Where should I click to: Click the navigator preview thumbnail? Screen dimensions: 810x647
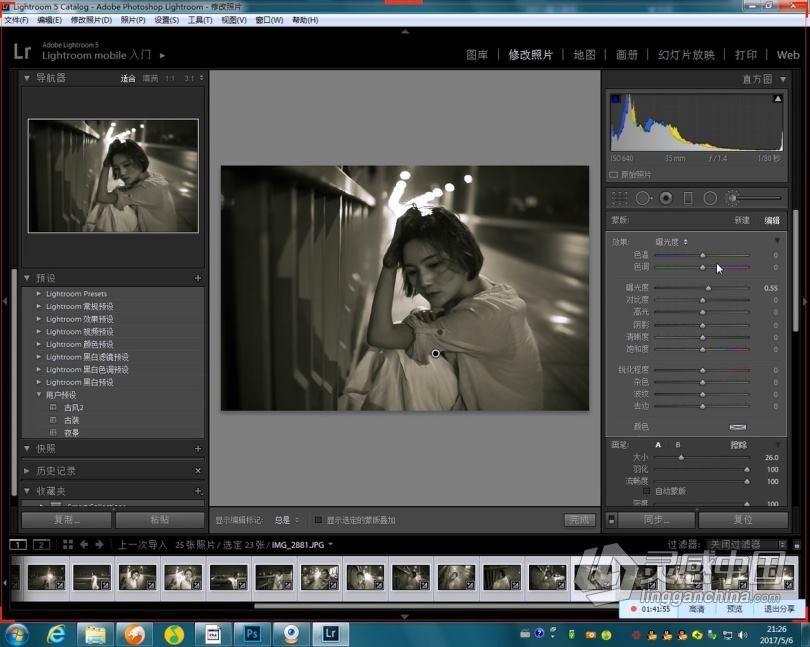point(113,176)
